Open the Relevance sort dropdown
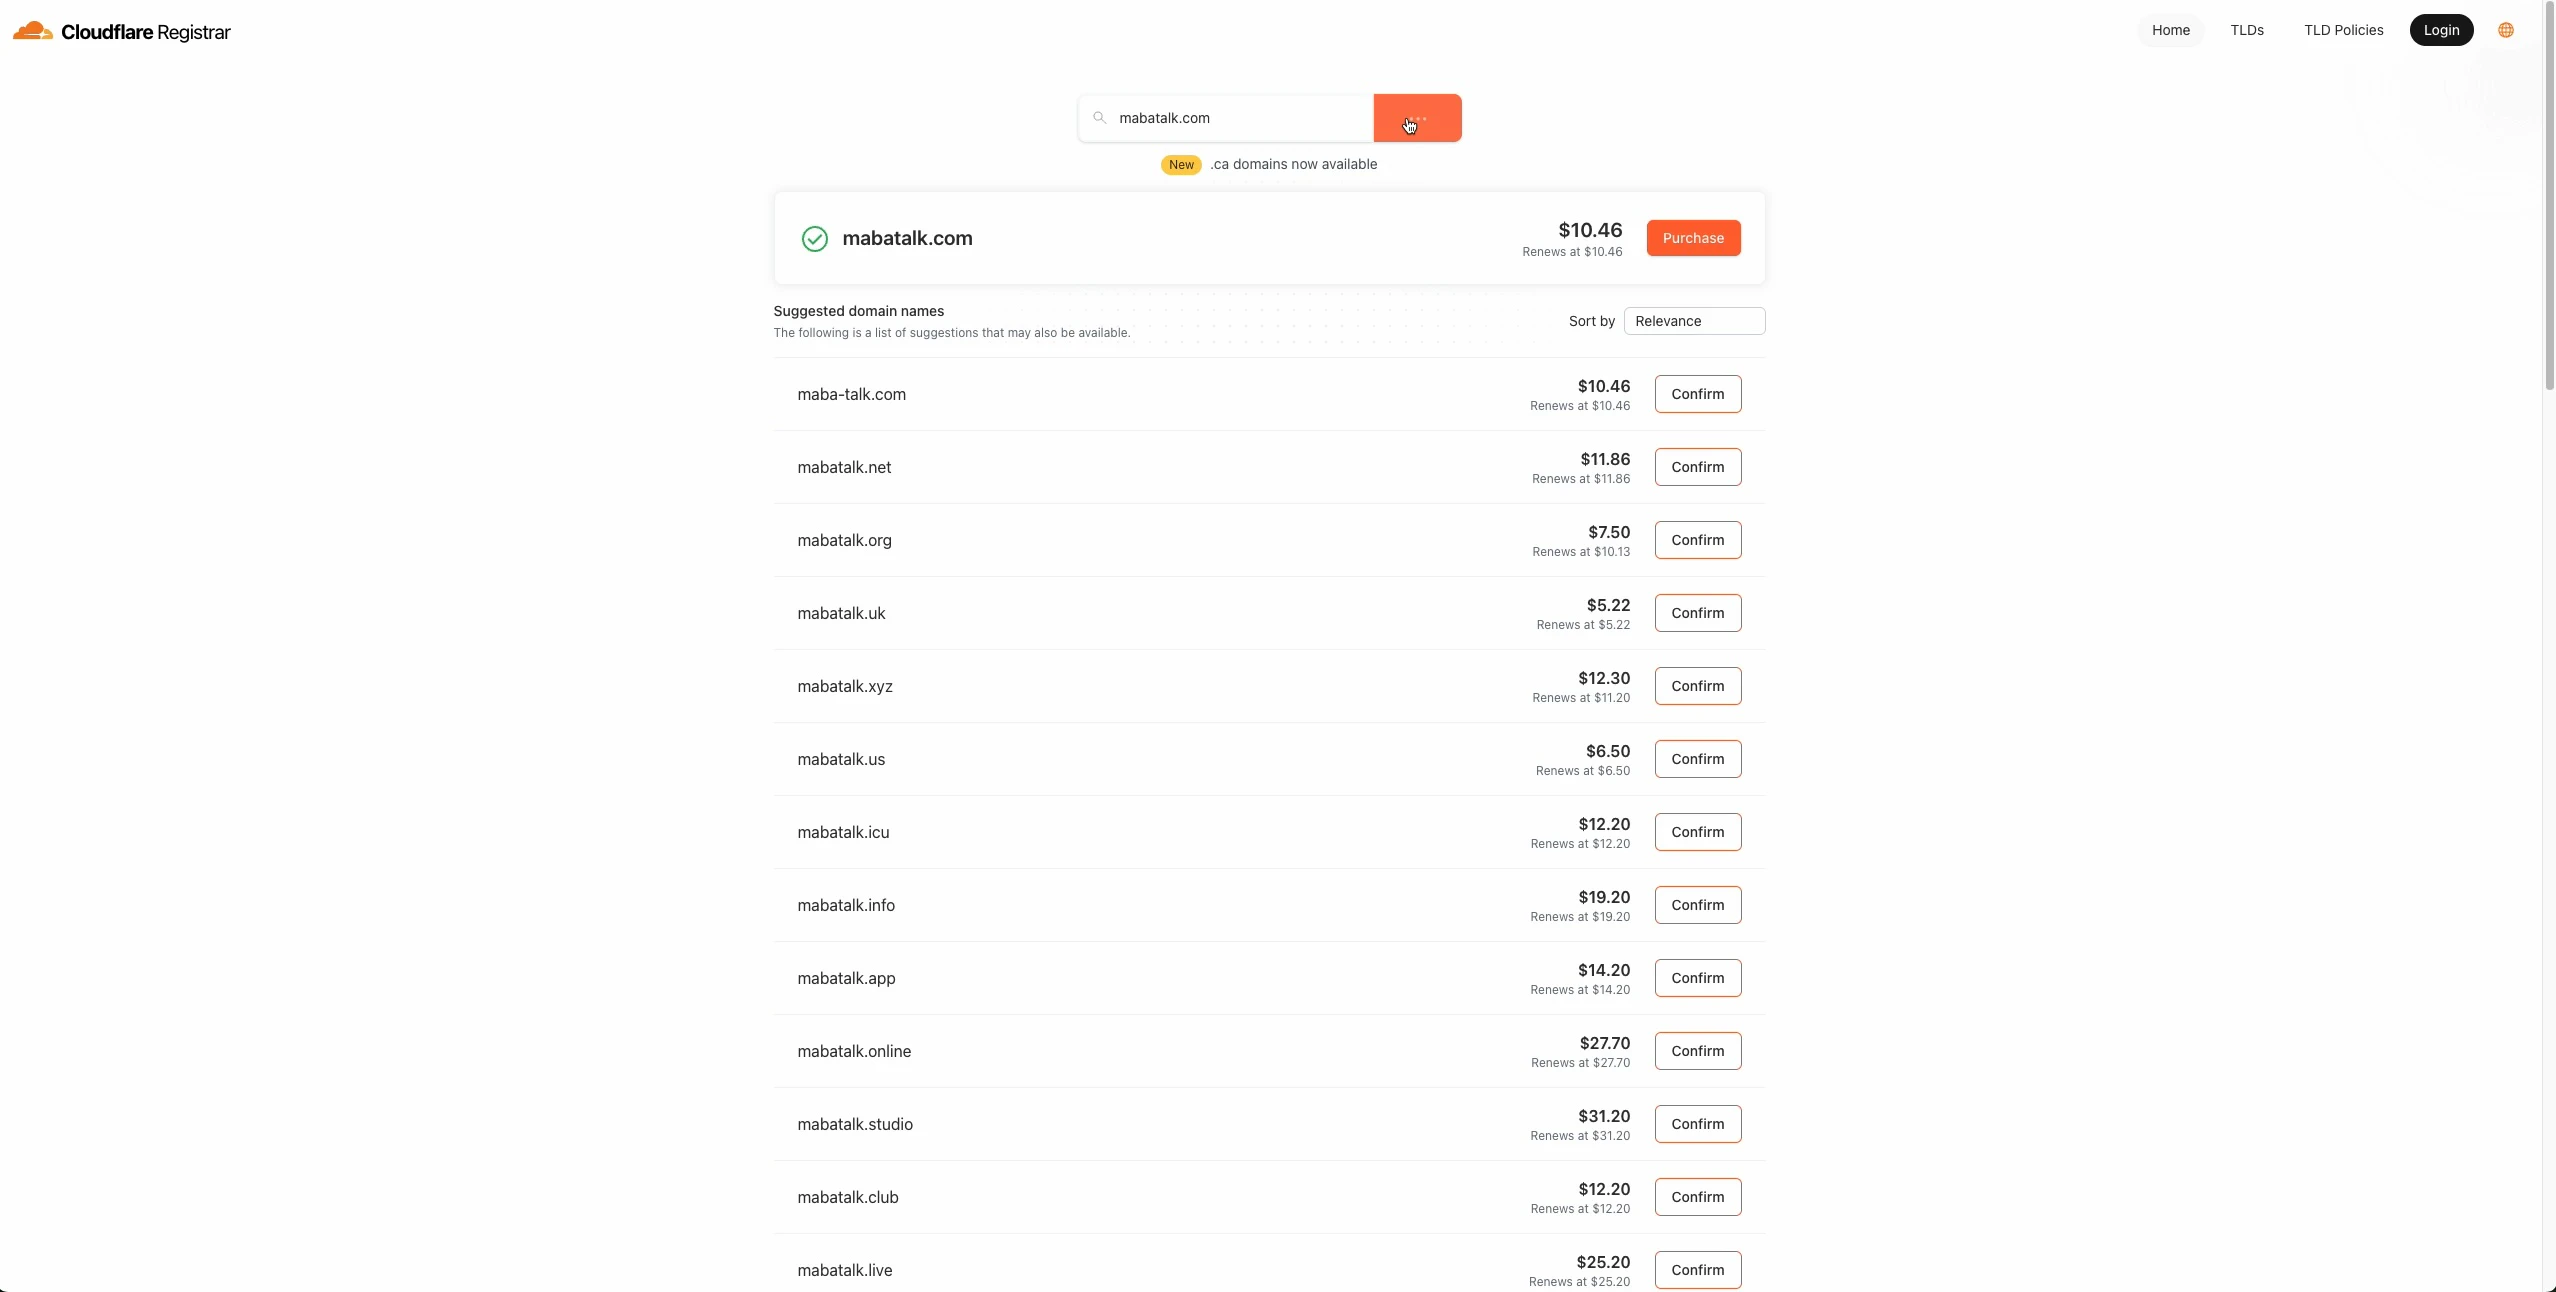The width and height of the screenshot is (2556, 1292). (x=1695, y=320)
